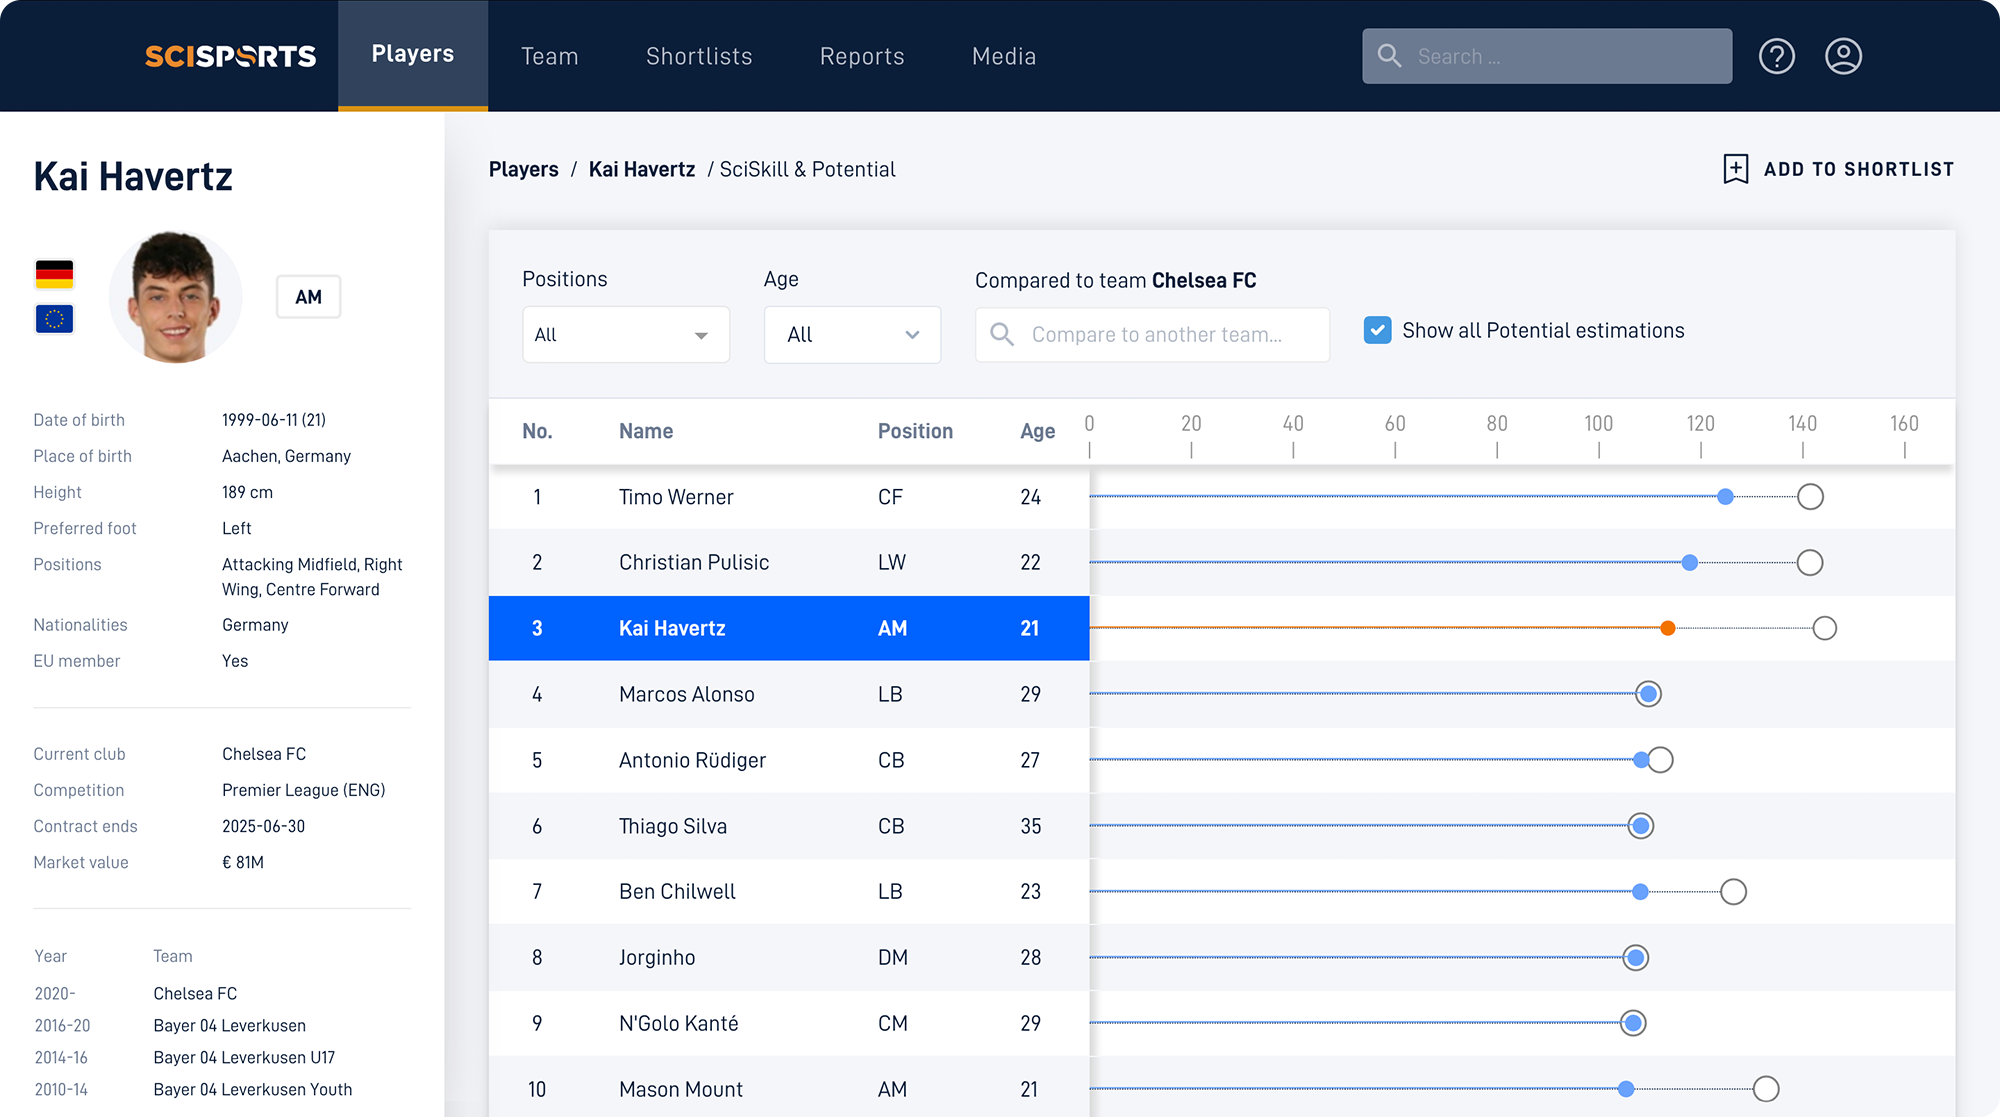The image size is (2000, 1117).
Task: Sort by the No. column header
Action: (537, 431)
